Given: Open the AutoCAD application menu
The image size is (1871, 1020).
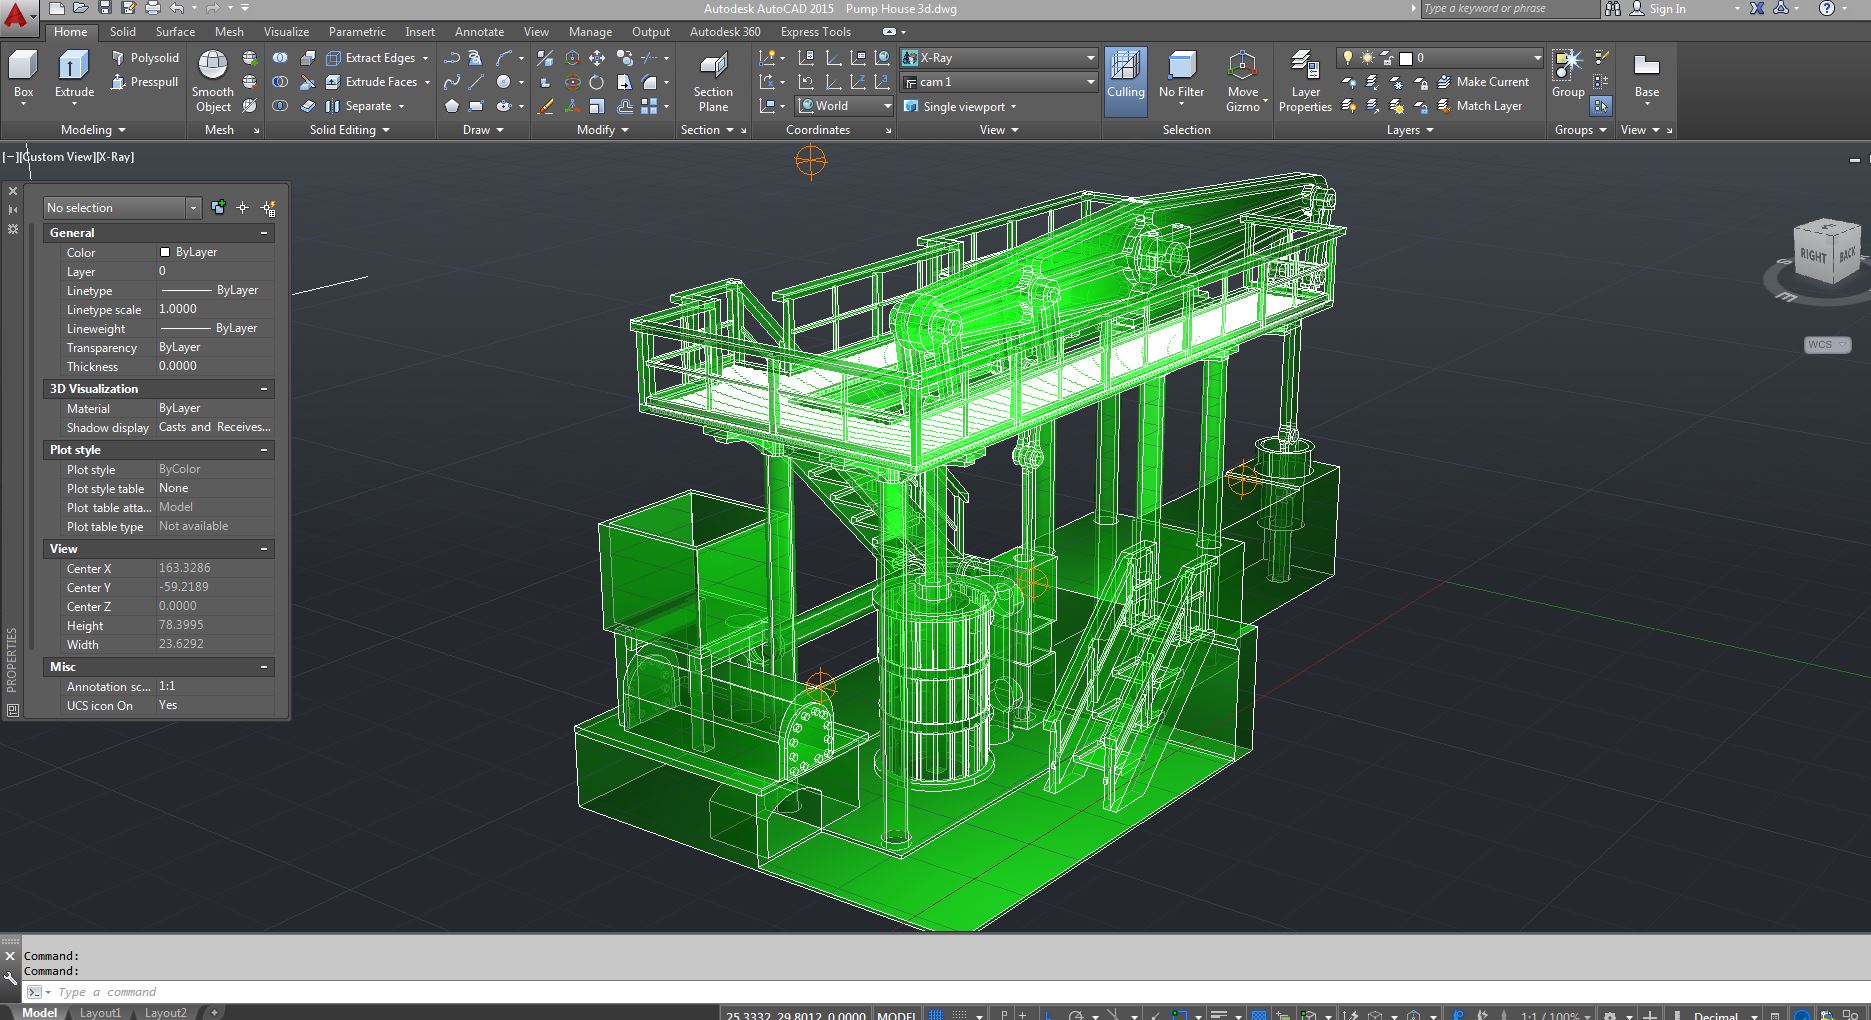Looking at the screenshot, I should (x=18, y=16).
